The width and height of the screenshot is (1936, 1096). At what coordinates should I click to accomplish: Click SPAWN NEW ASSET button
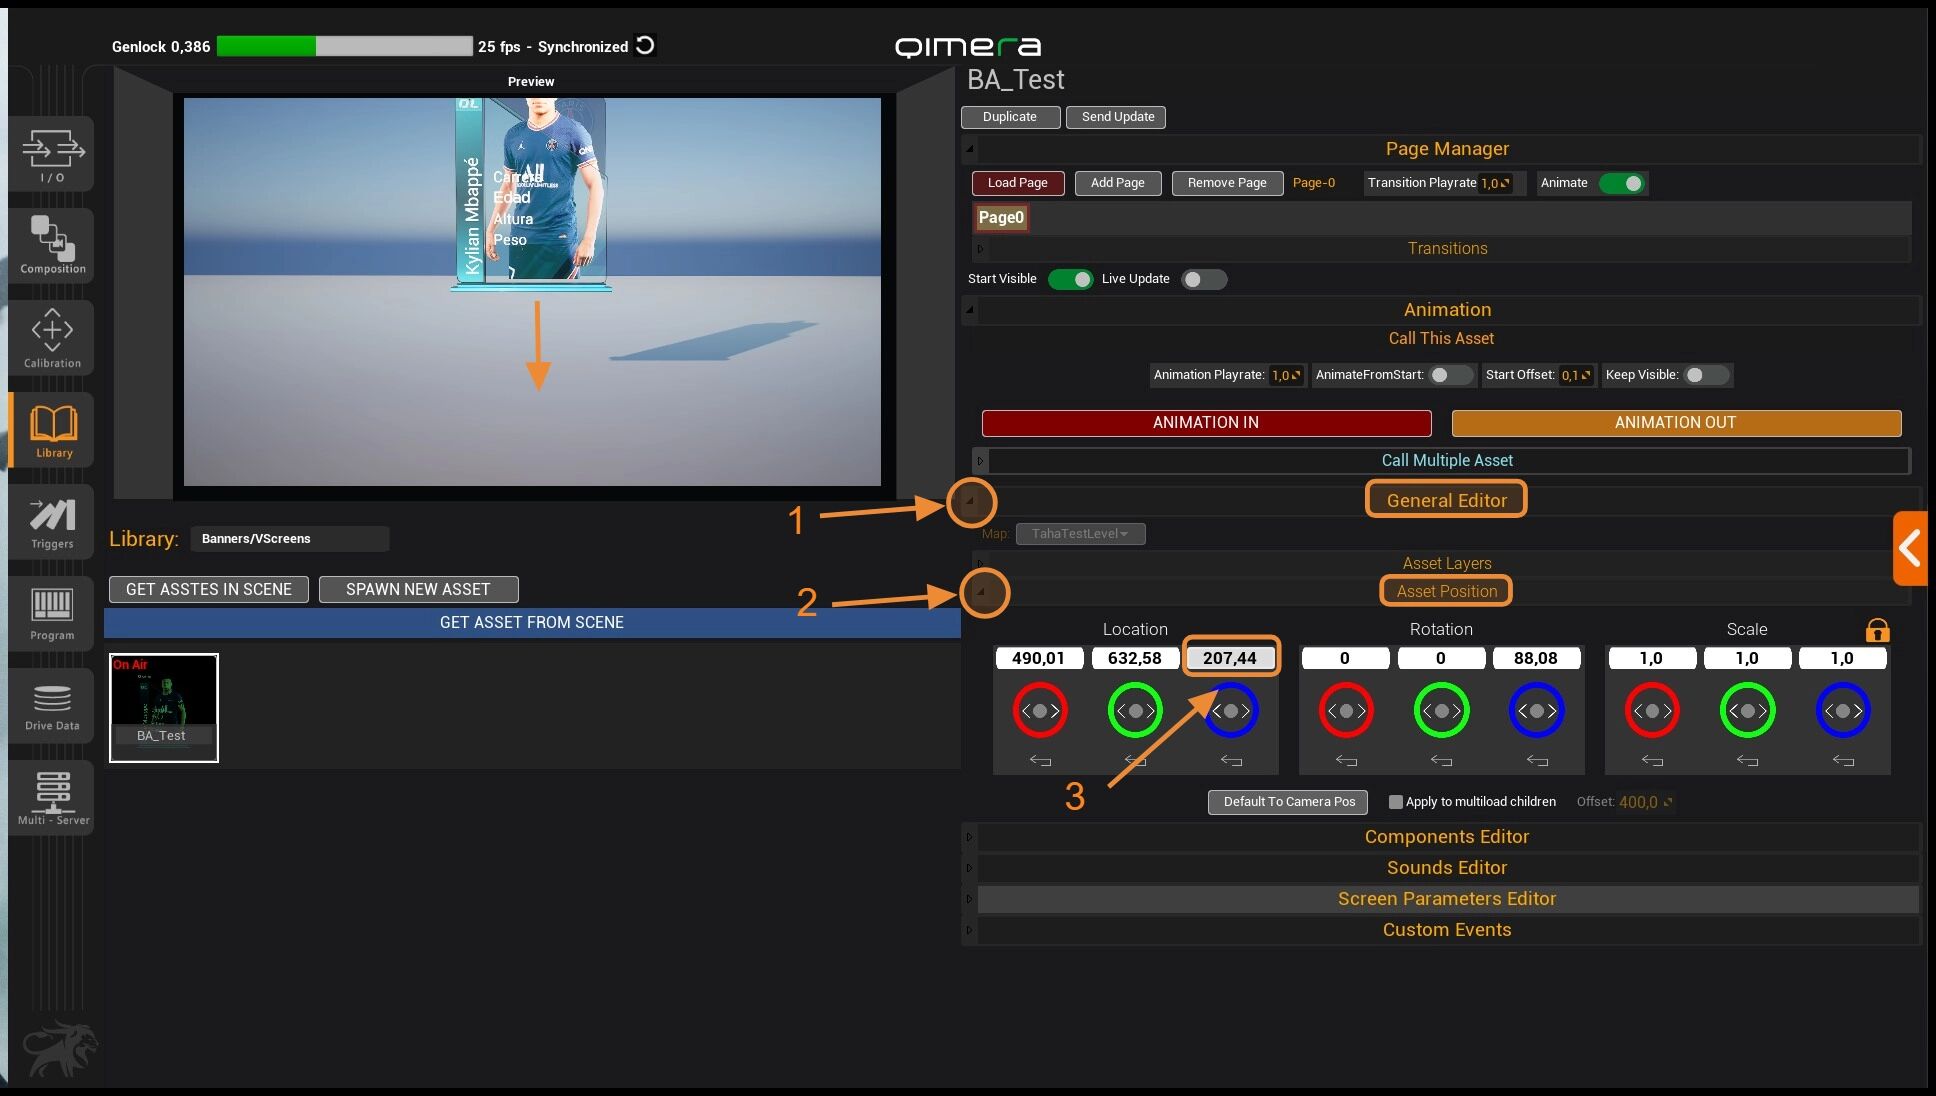pos(418,589)
